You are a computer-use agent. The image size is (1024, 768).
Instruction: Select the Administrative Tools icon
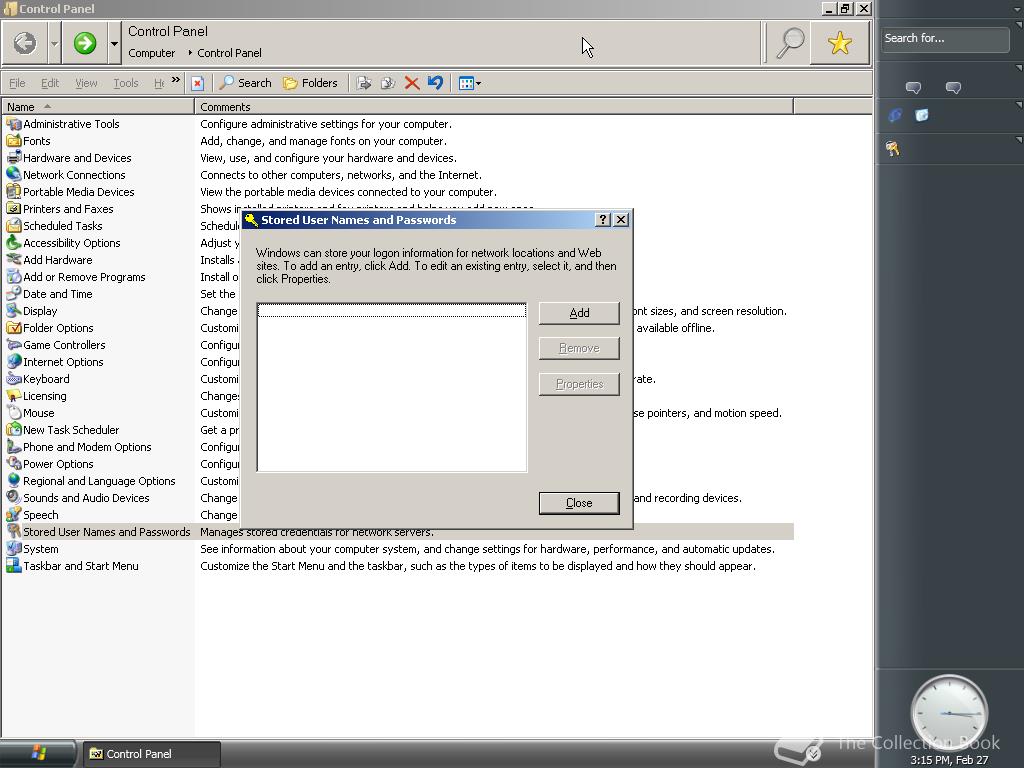click(14, 123)
